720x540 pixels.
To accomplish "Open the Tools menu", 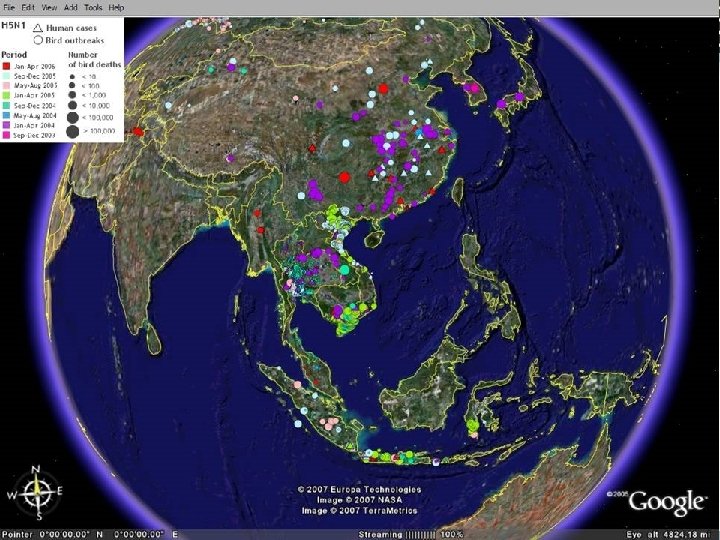I will click(x=93, y=7).
